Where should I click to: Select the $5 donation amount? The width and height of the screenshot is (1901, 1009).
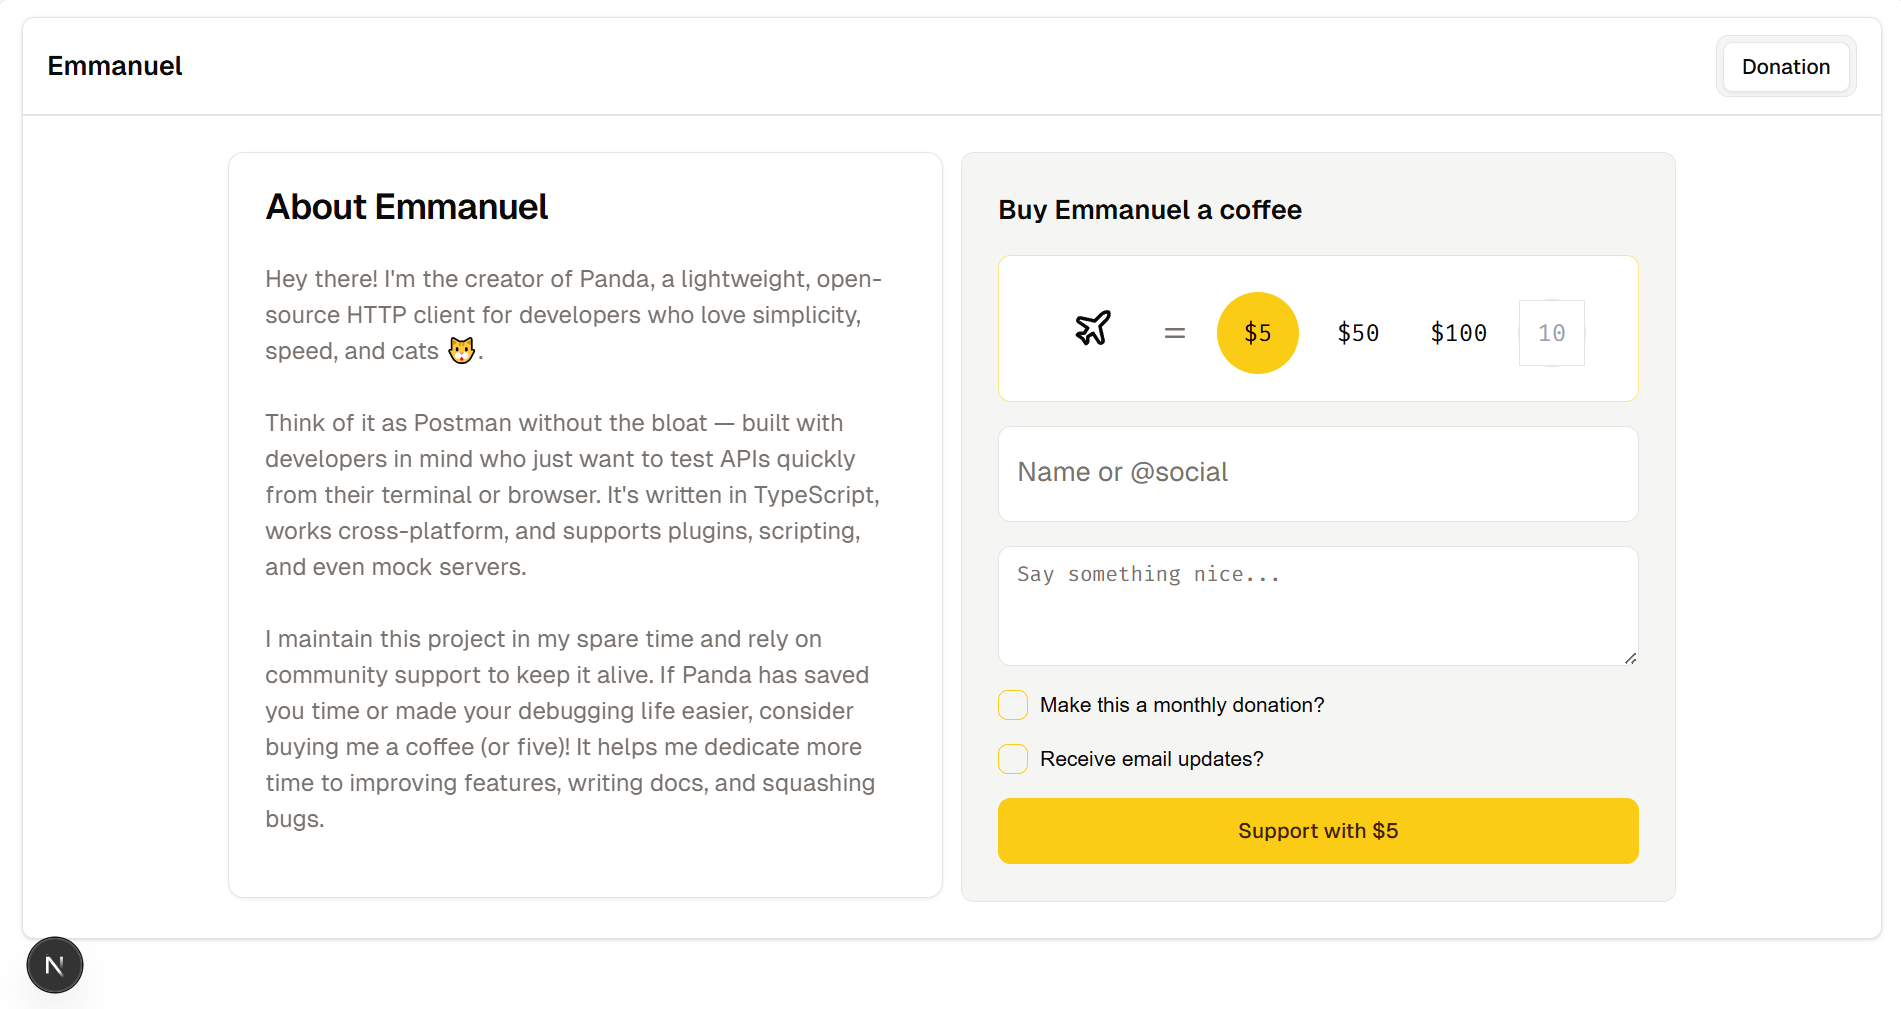click(x=1258, y=333)
